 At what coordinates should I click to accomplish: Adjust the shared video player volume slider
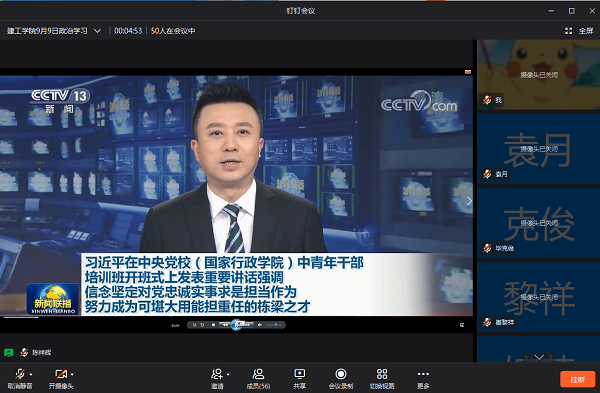pos(275,325)
